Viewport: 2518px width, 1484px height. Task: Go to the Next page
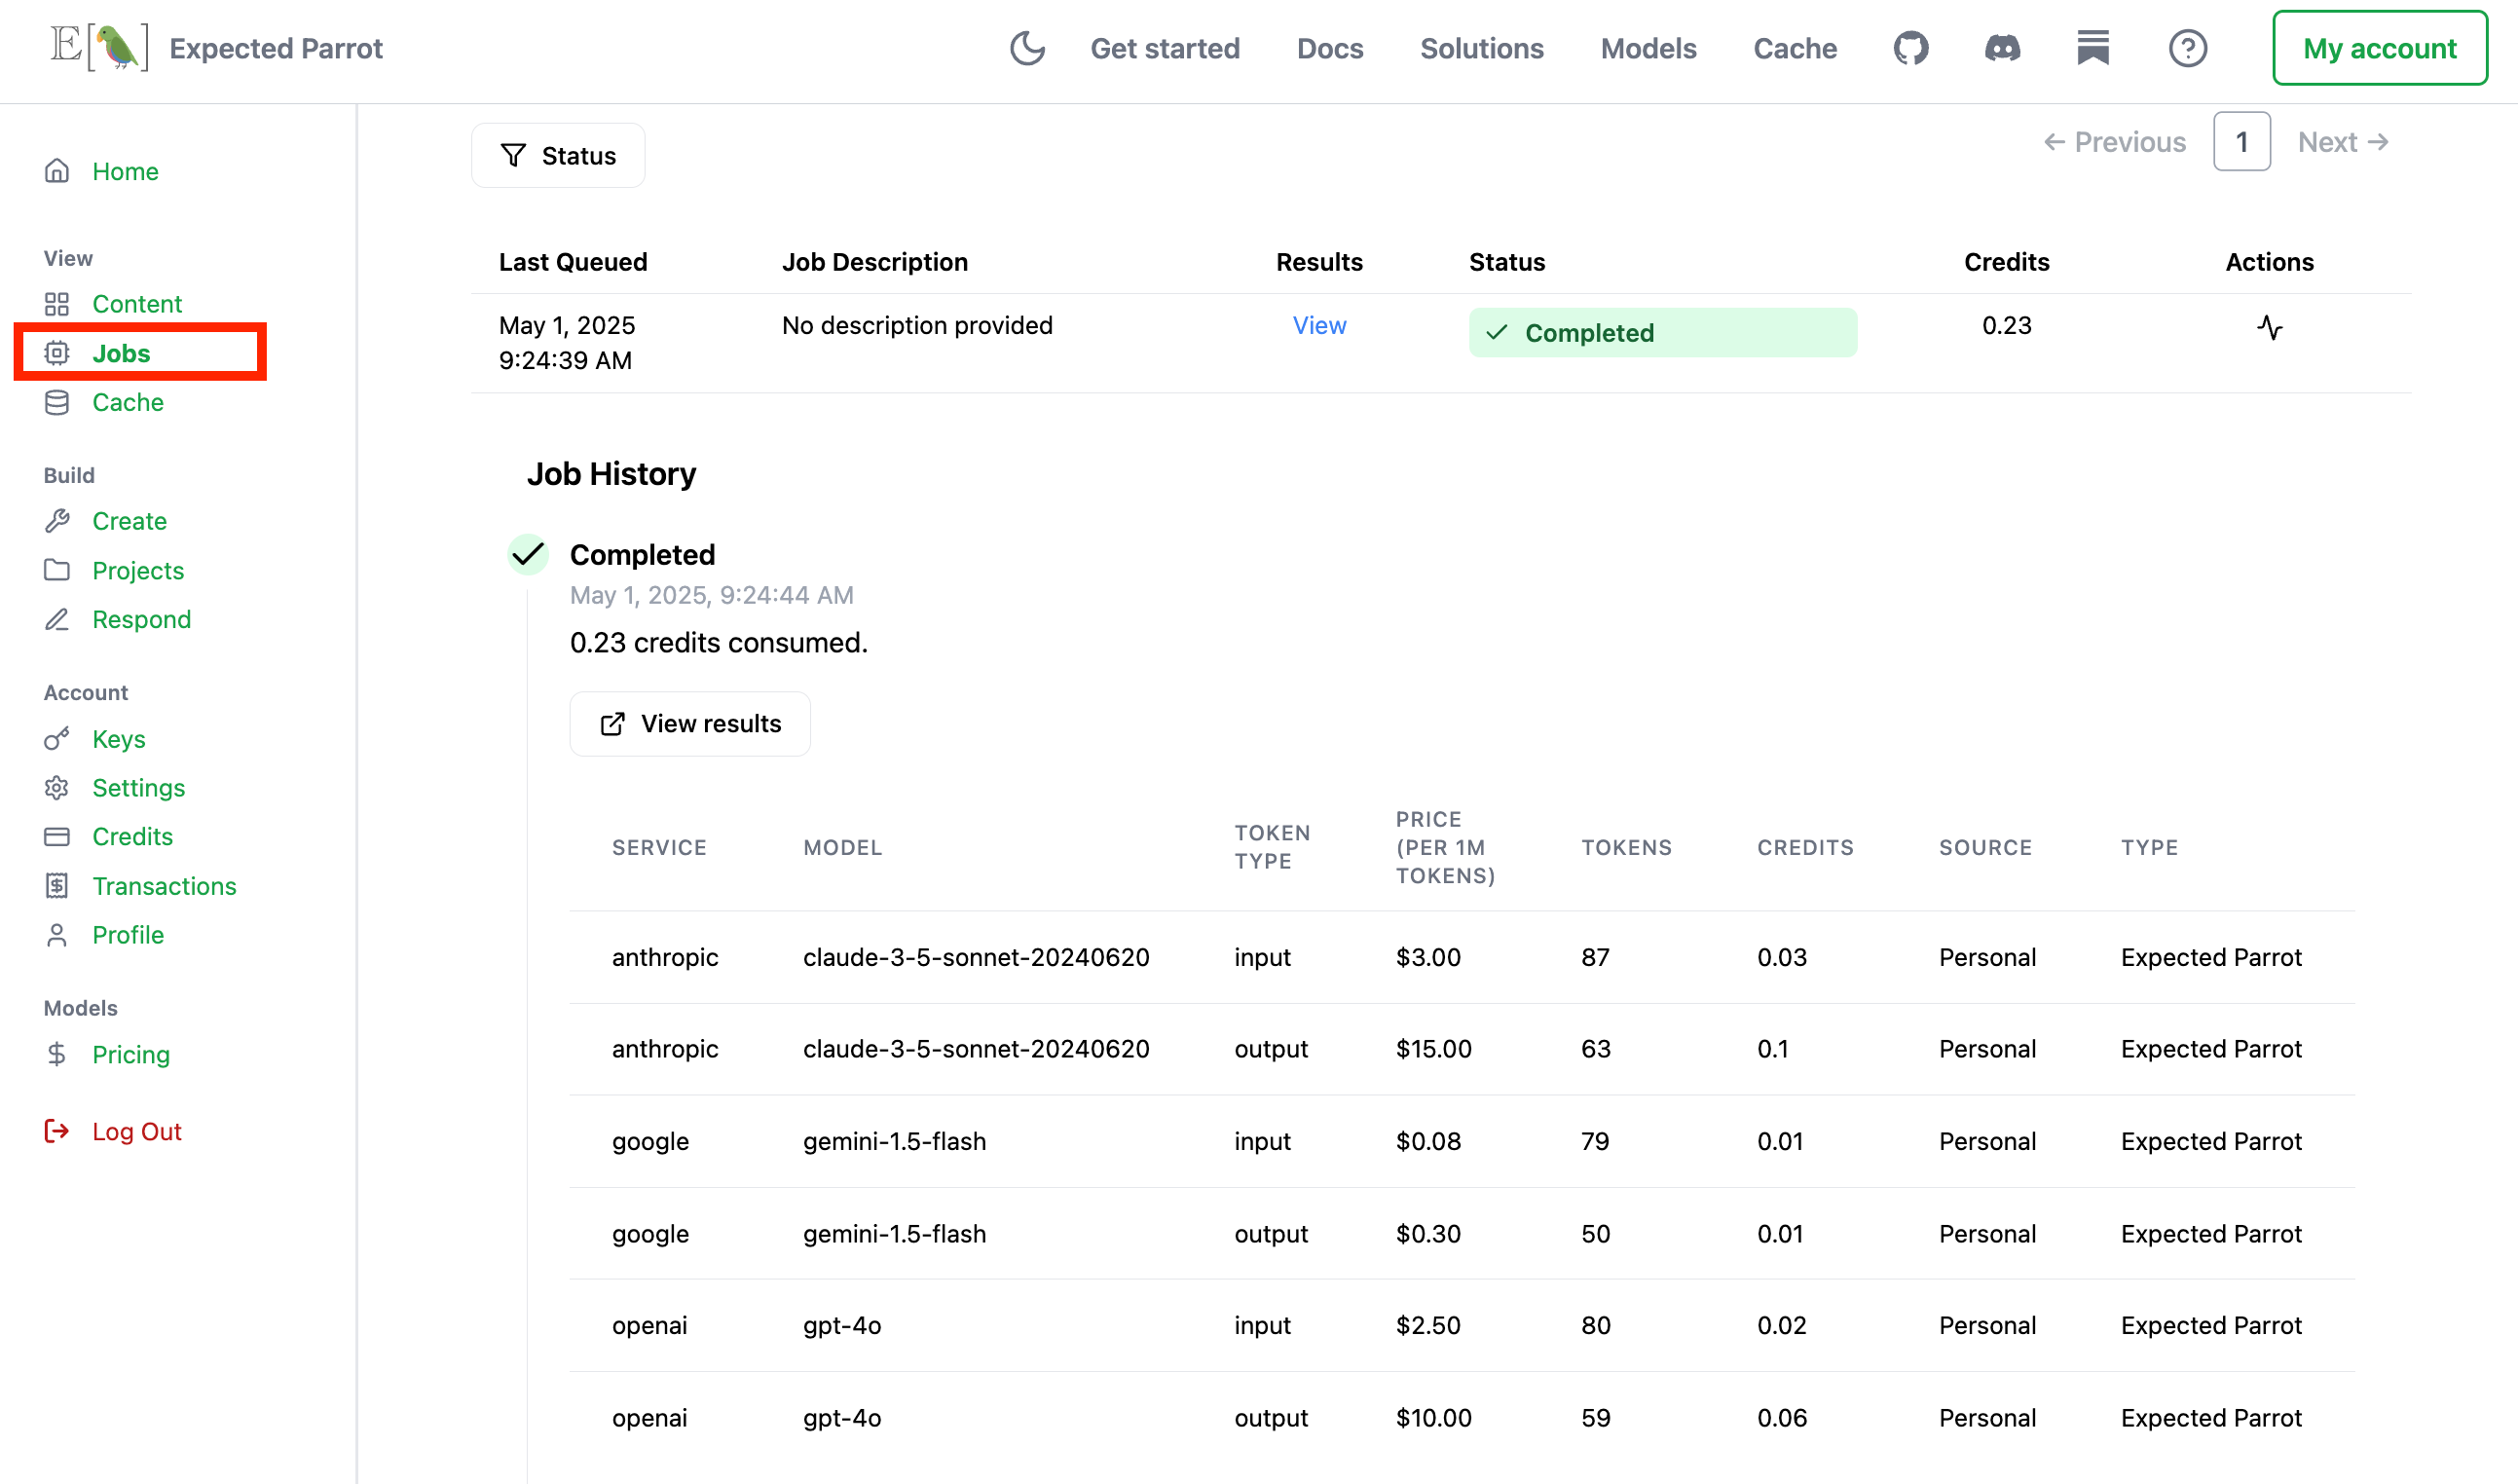[2343, 142]
